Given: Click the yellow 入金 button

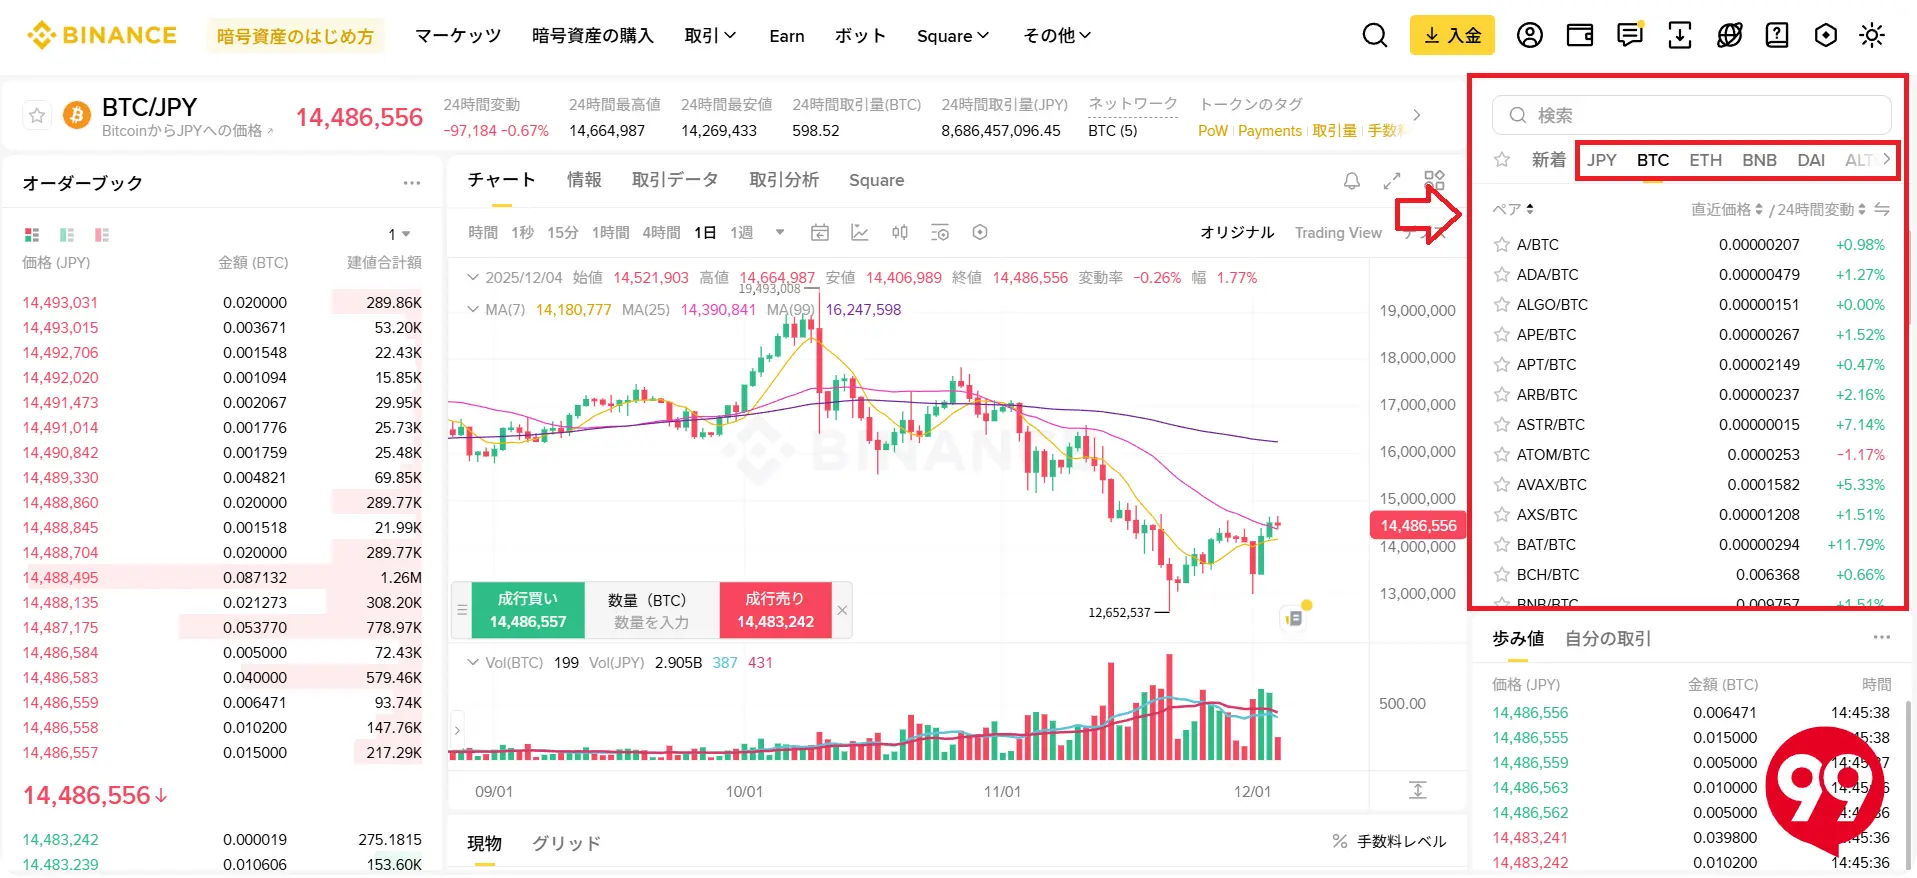Looking at the screenshot, I should click(x=1452, y=35).
